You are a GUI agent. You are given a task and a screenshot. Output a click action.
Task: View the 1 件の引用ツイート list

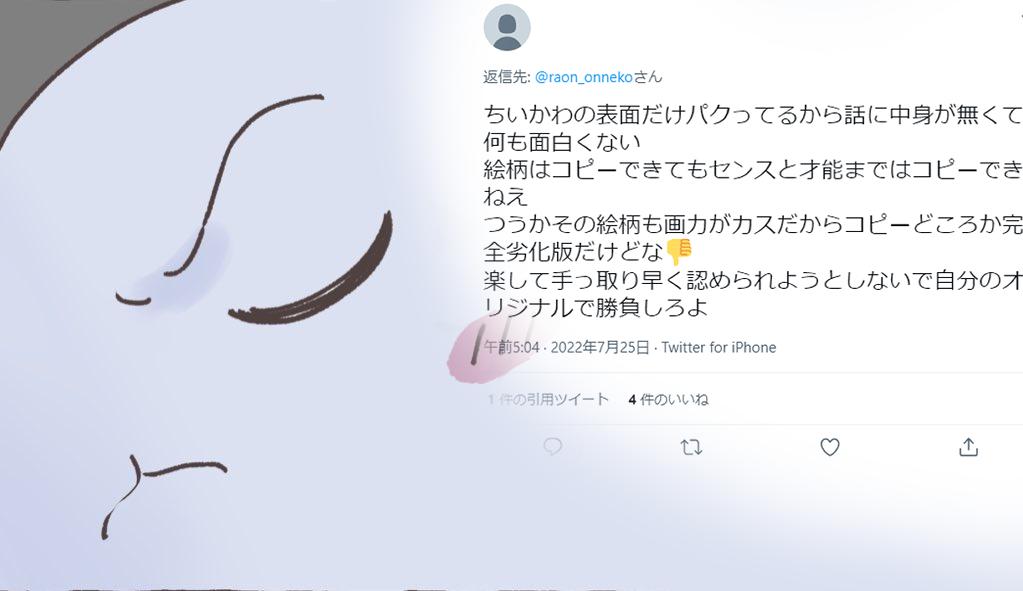[x=547, y=399]
